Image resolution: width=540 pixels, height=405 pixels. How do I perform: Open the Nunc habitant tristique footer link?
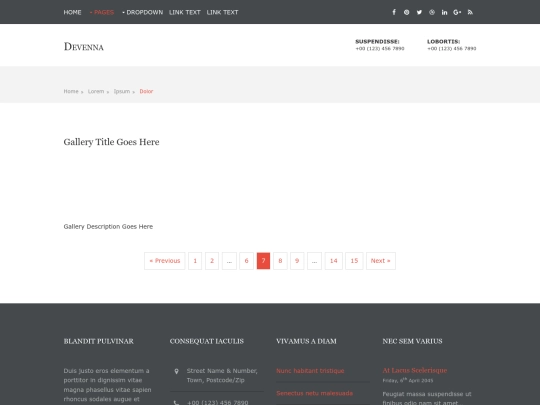310,371
